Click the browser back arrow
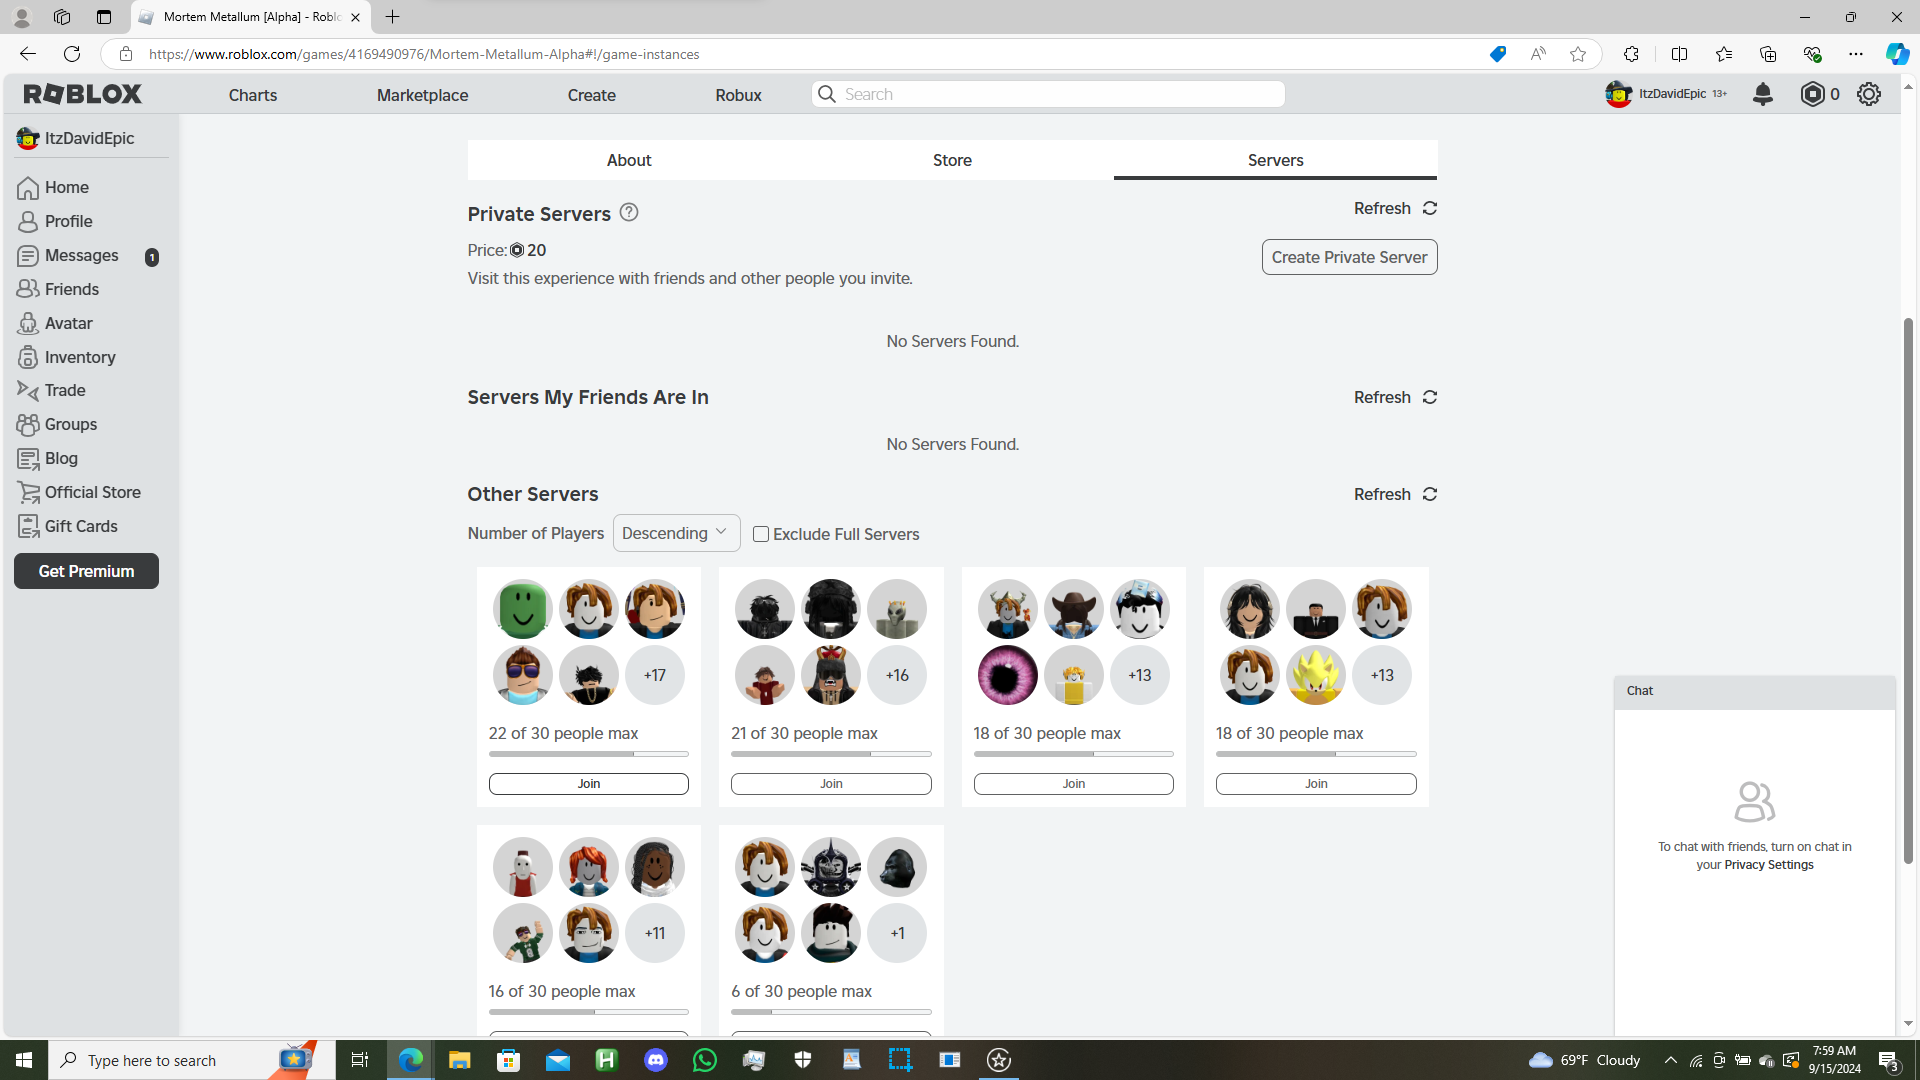1920x1080 pixels. [28, 54]
